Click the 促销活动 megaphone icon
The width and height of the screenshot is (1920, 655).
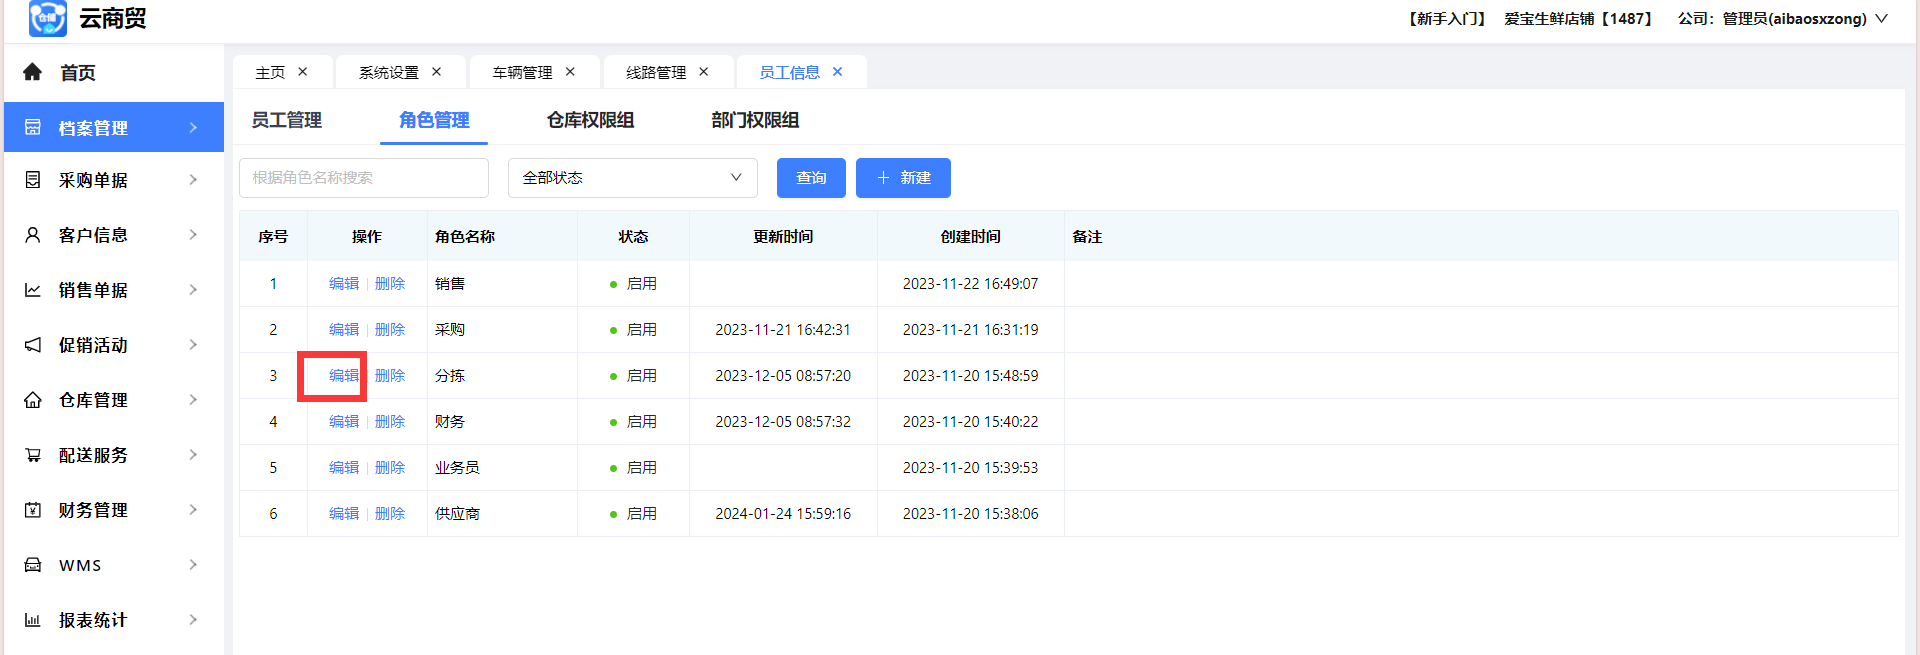coord(33,345)
